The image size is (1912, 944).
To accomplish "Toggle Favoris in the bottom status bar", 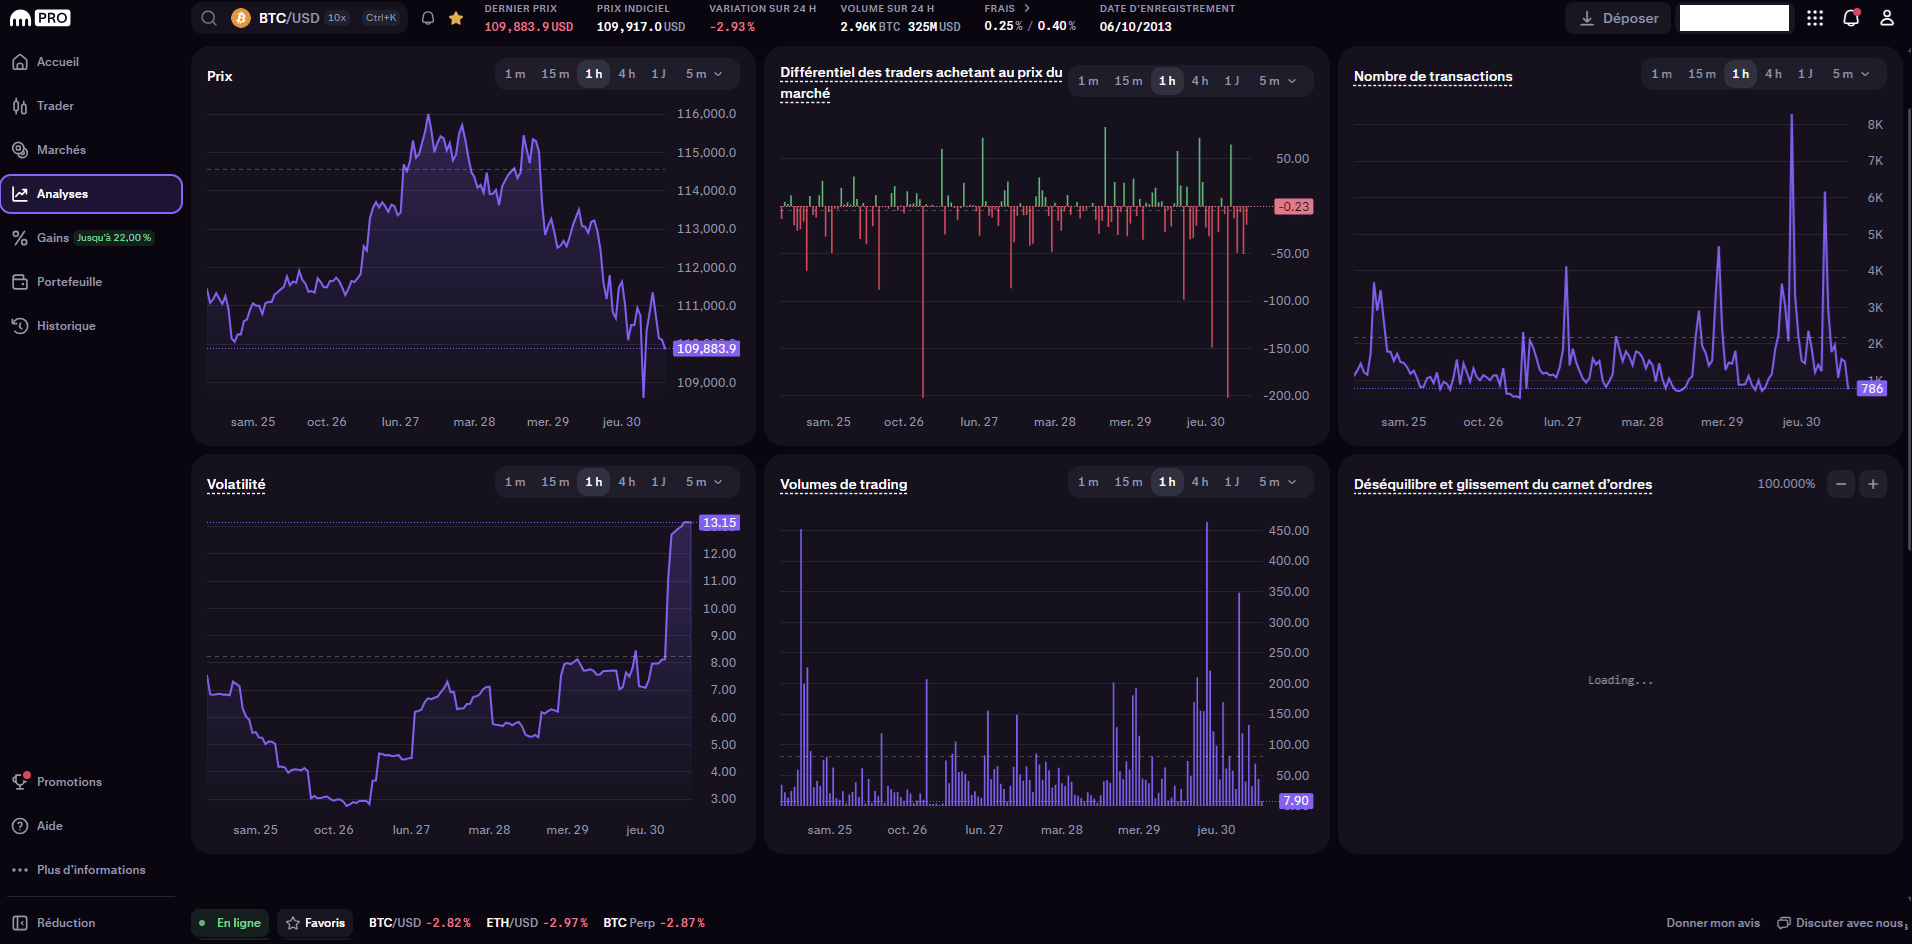I will 315,922.
